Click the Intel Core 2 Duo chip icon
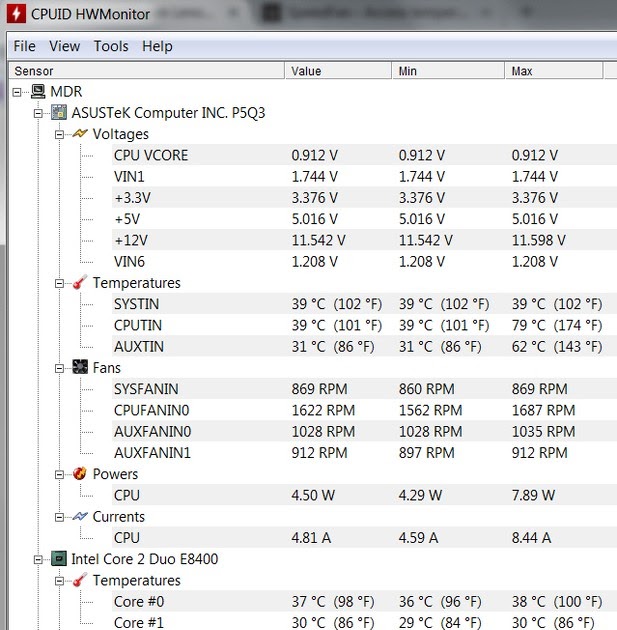 coord(59,558)
